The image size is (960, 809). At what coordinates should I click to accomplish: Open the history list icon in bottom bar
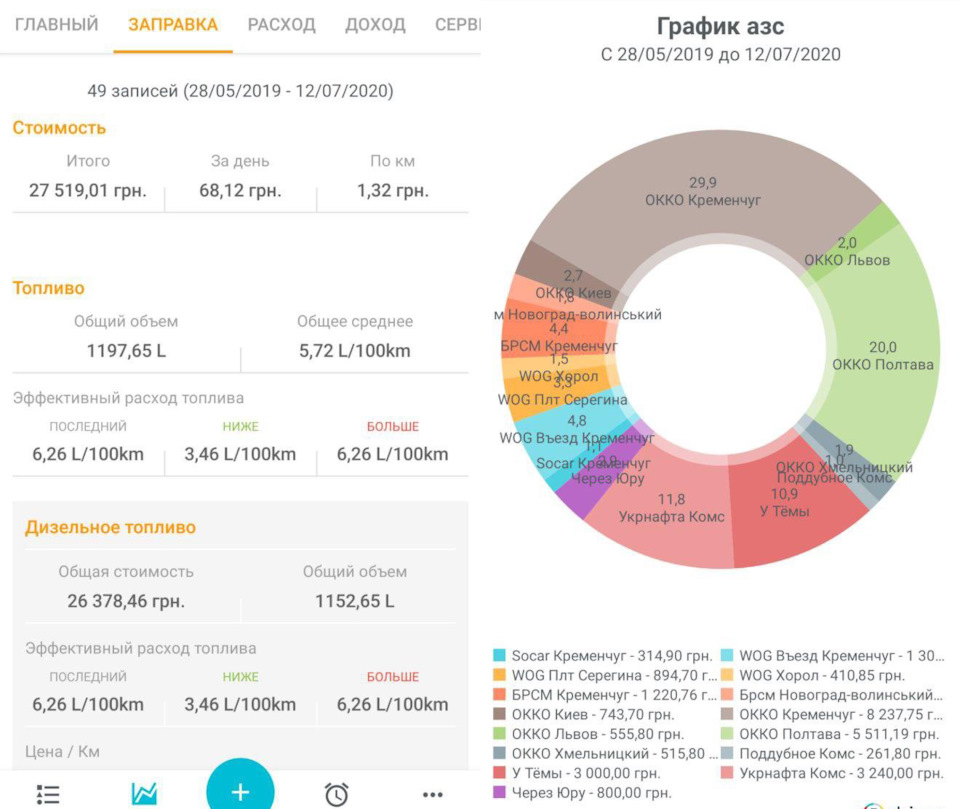click(48, 794)
